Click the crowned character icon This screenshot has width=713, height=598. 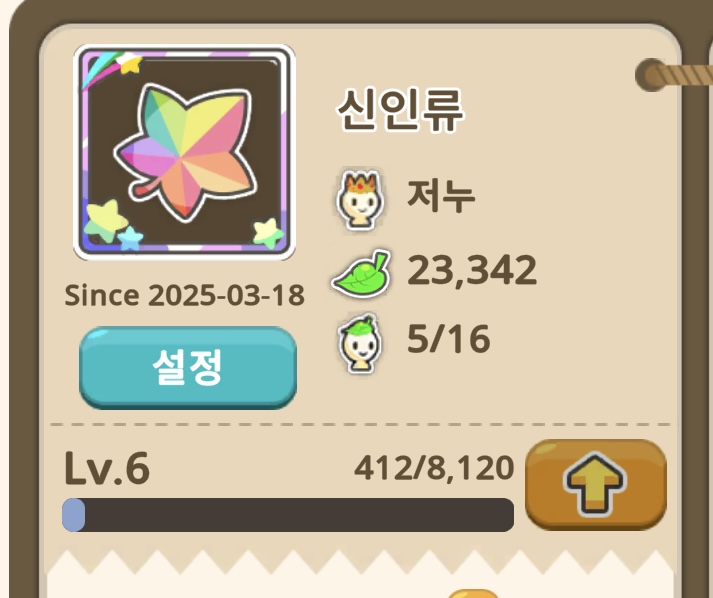[360, 200]
